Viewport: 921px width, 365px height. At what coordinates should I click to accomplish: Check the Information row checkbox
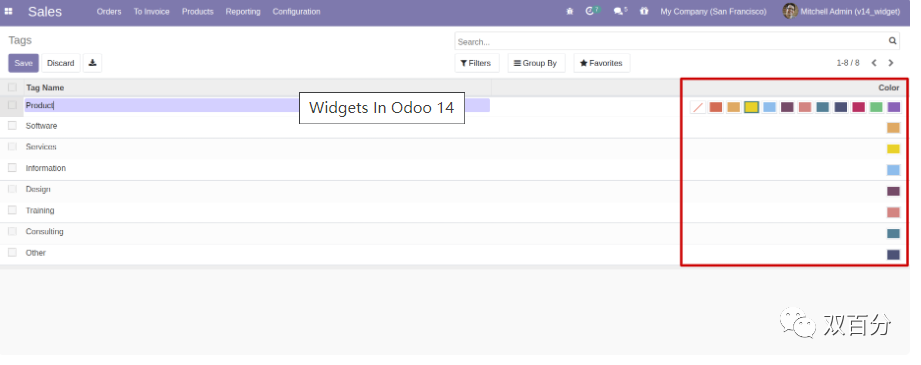12,168
